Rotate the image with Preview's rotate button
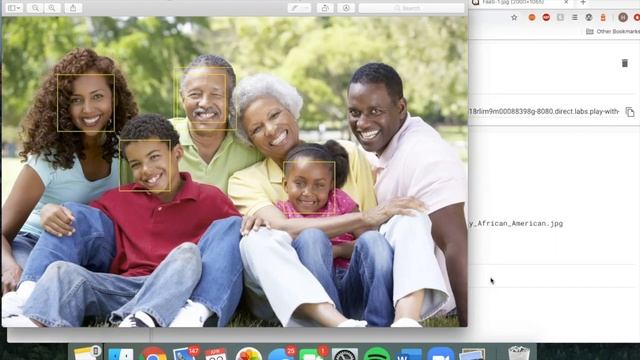Screen dimensions: 640x360 325,8
